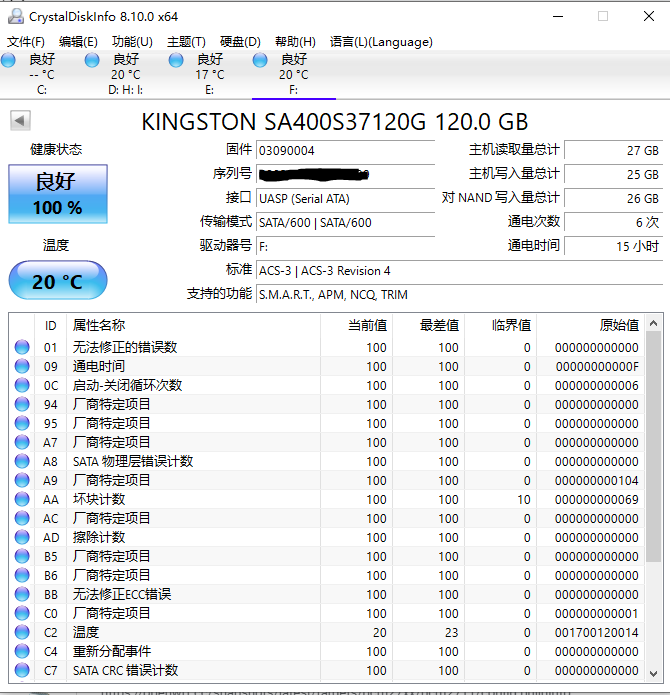Click the 当前值 column header
The height and width of the screenshot is (695, 670).
click(x=356, y=325)
